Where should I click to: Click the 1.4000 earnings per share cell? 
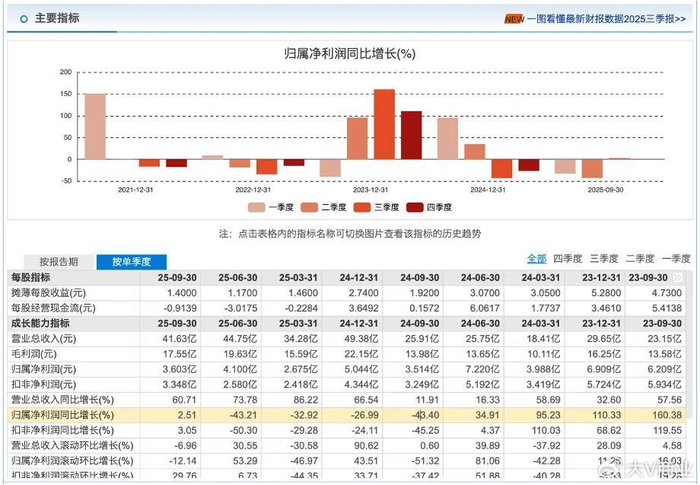click(182, 293)
